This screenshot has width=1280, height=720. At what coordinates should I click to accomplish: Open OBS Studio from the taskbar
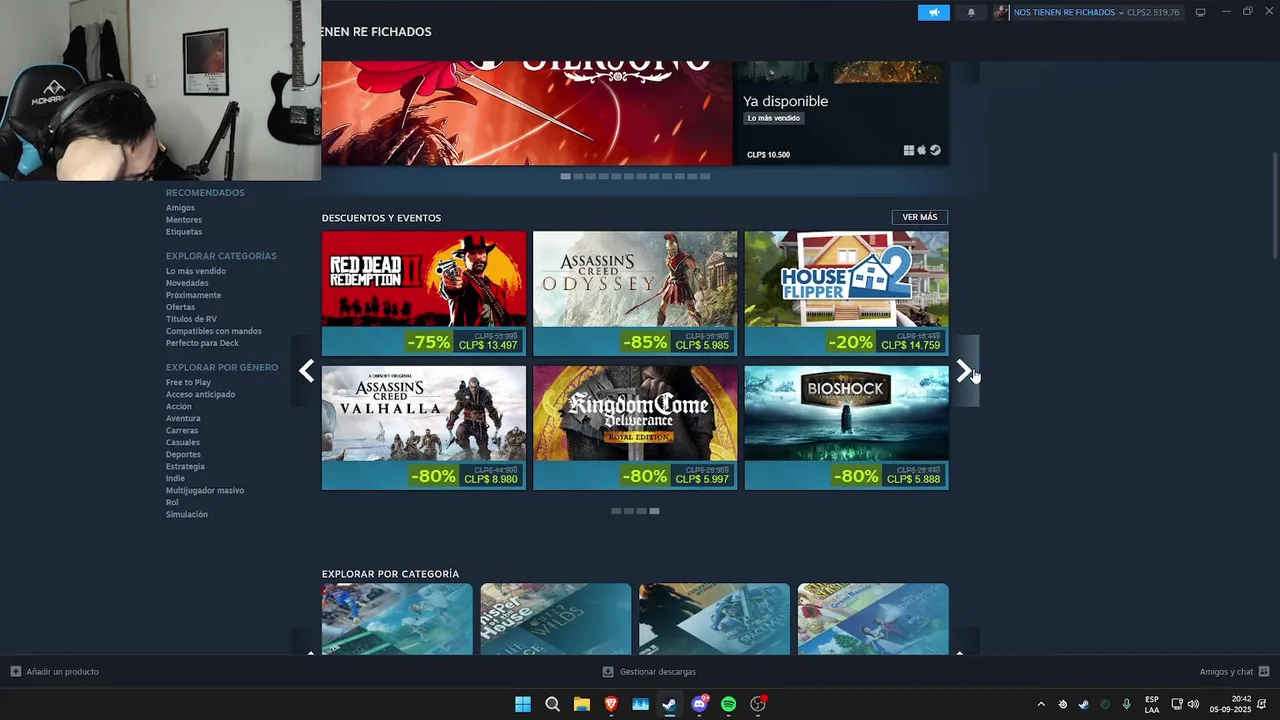pyautogui.click(x=758, y=704)
